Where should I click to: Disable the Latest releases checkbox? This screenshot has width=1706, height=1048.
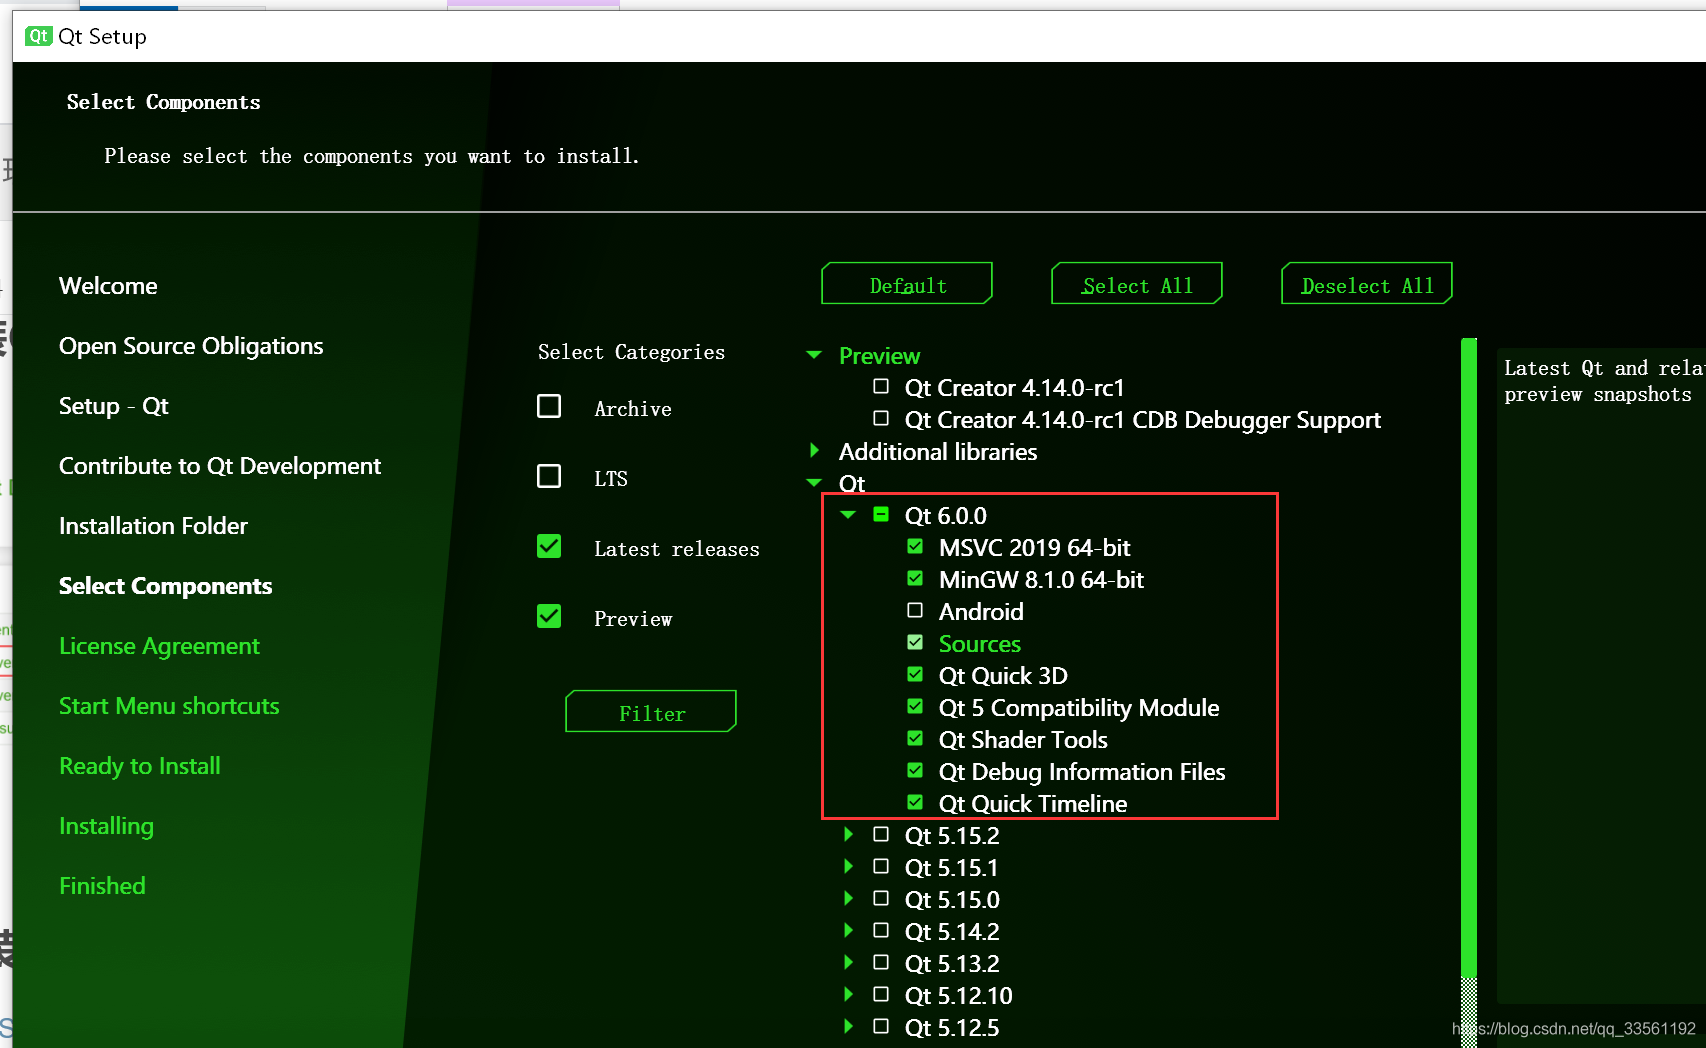549,546
